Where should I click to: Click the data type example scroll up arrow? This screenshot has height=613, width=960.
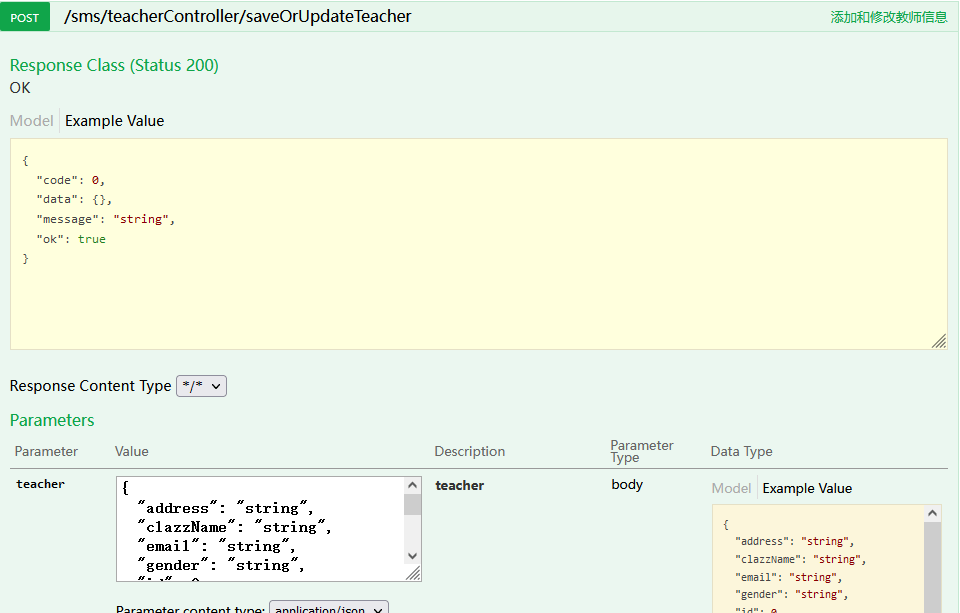[x=932, y=513]
